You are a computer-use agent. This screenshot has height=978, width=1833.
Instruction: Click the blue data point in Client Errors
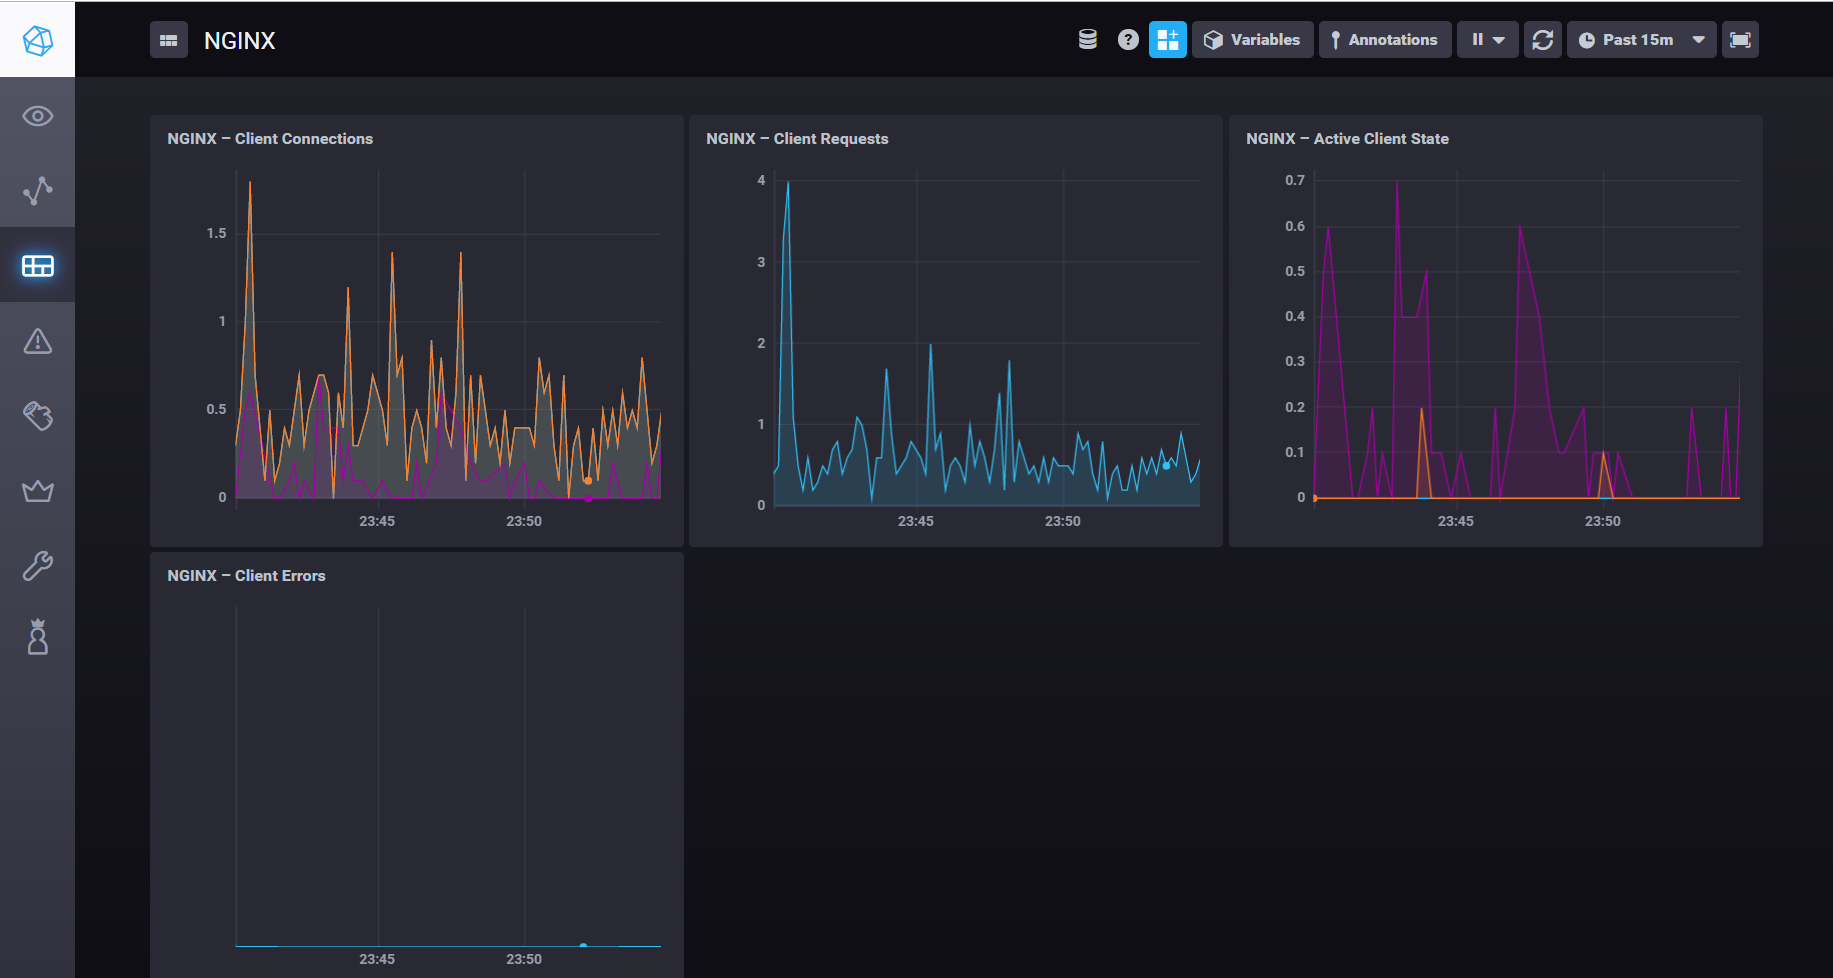pos(583,945)
